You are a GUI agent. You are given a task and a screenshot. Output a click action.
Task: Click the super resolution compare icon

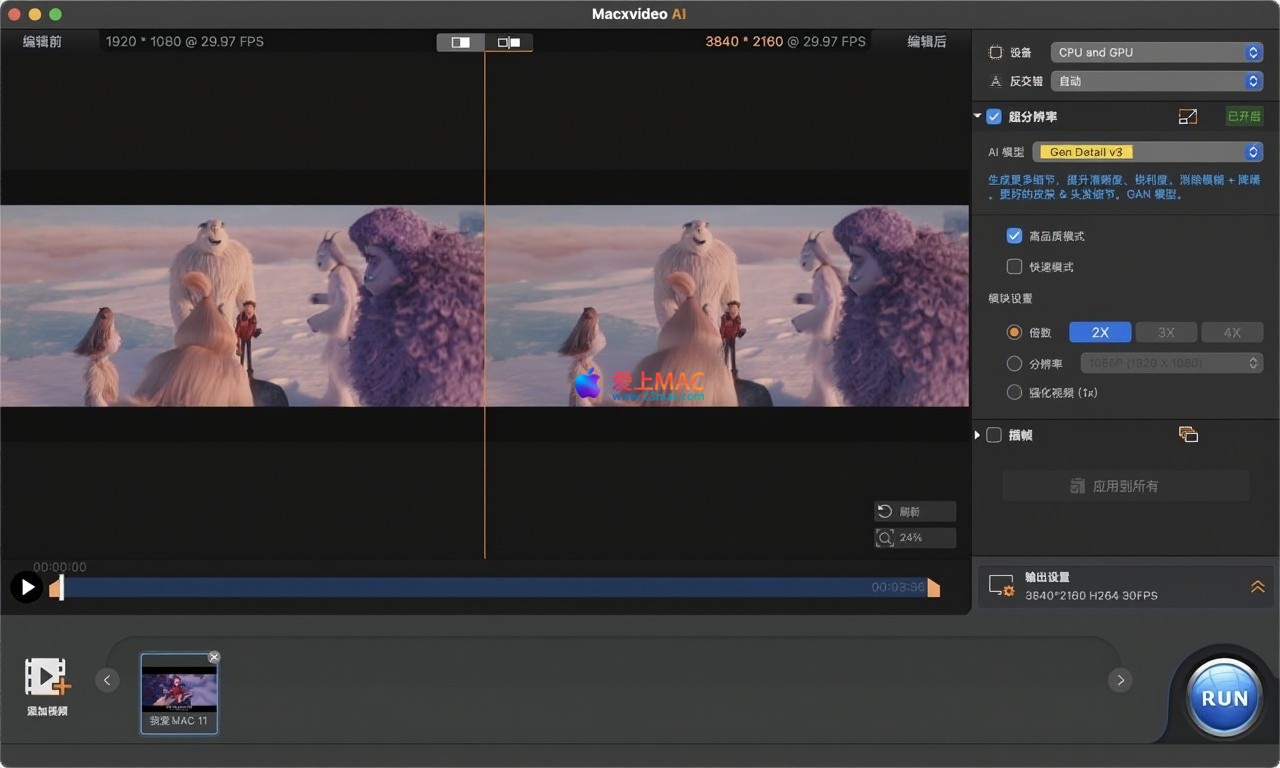click(1188, 117)
